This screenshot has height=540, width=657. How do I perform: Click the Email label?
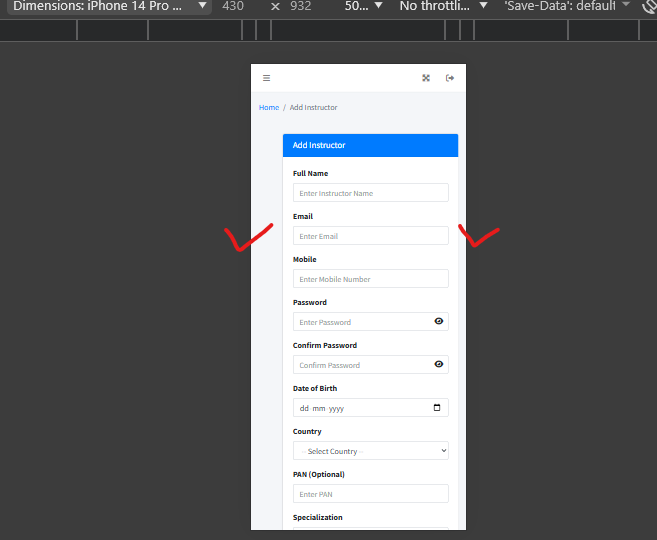pos(303,216)
